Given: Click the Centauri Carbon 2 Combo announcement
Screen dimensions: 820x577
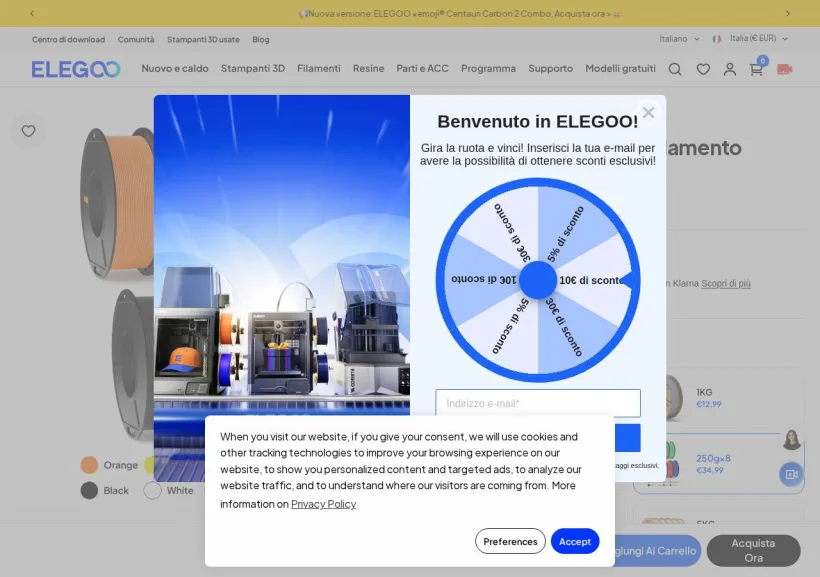Looking at the screenshot, I should (459, 14).
